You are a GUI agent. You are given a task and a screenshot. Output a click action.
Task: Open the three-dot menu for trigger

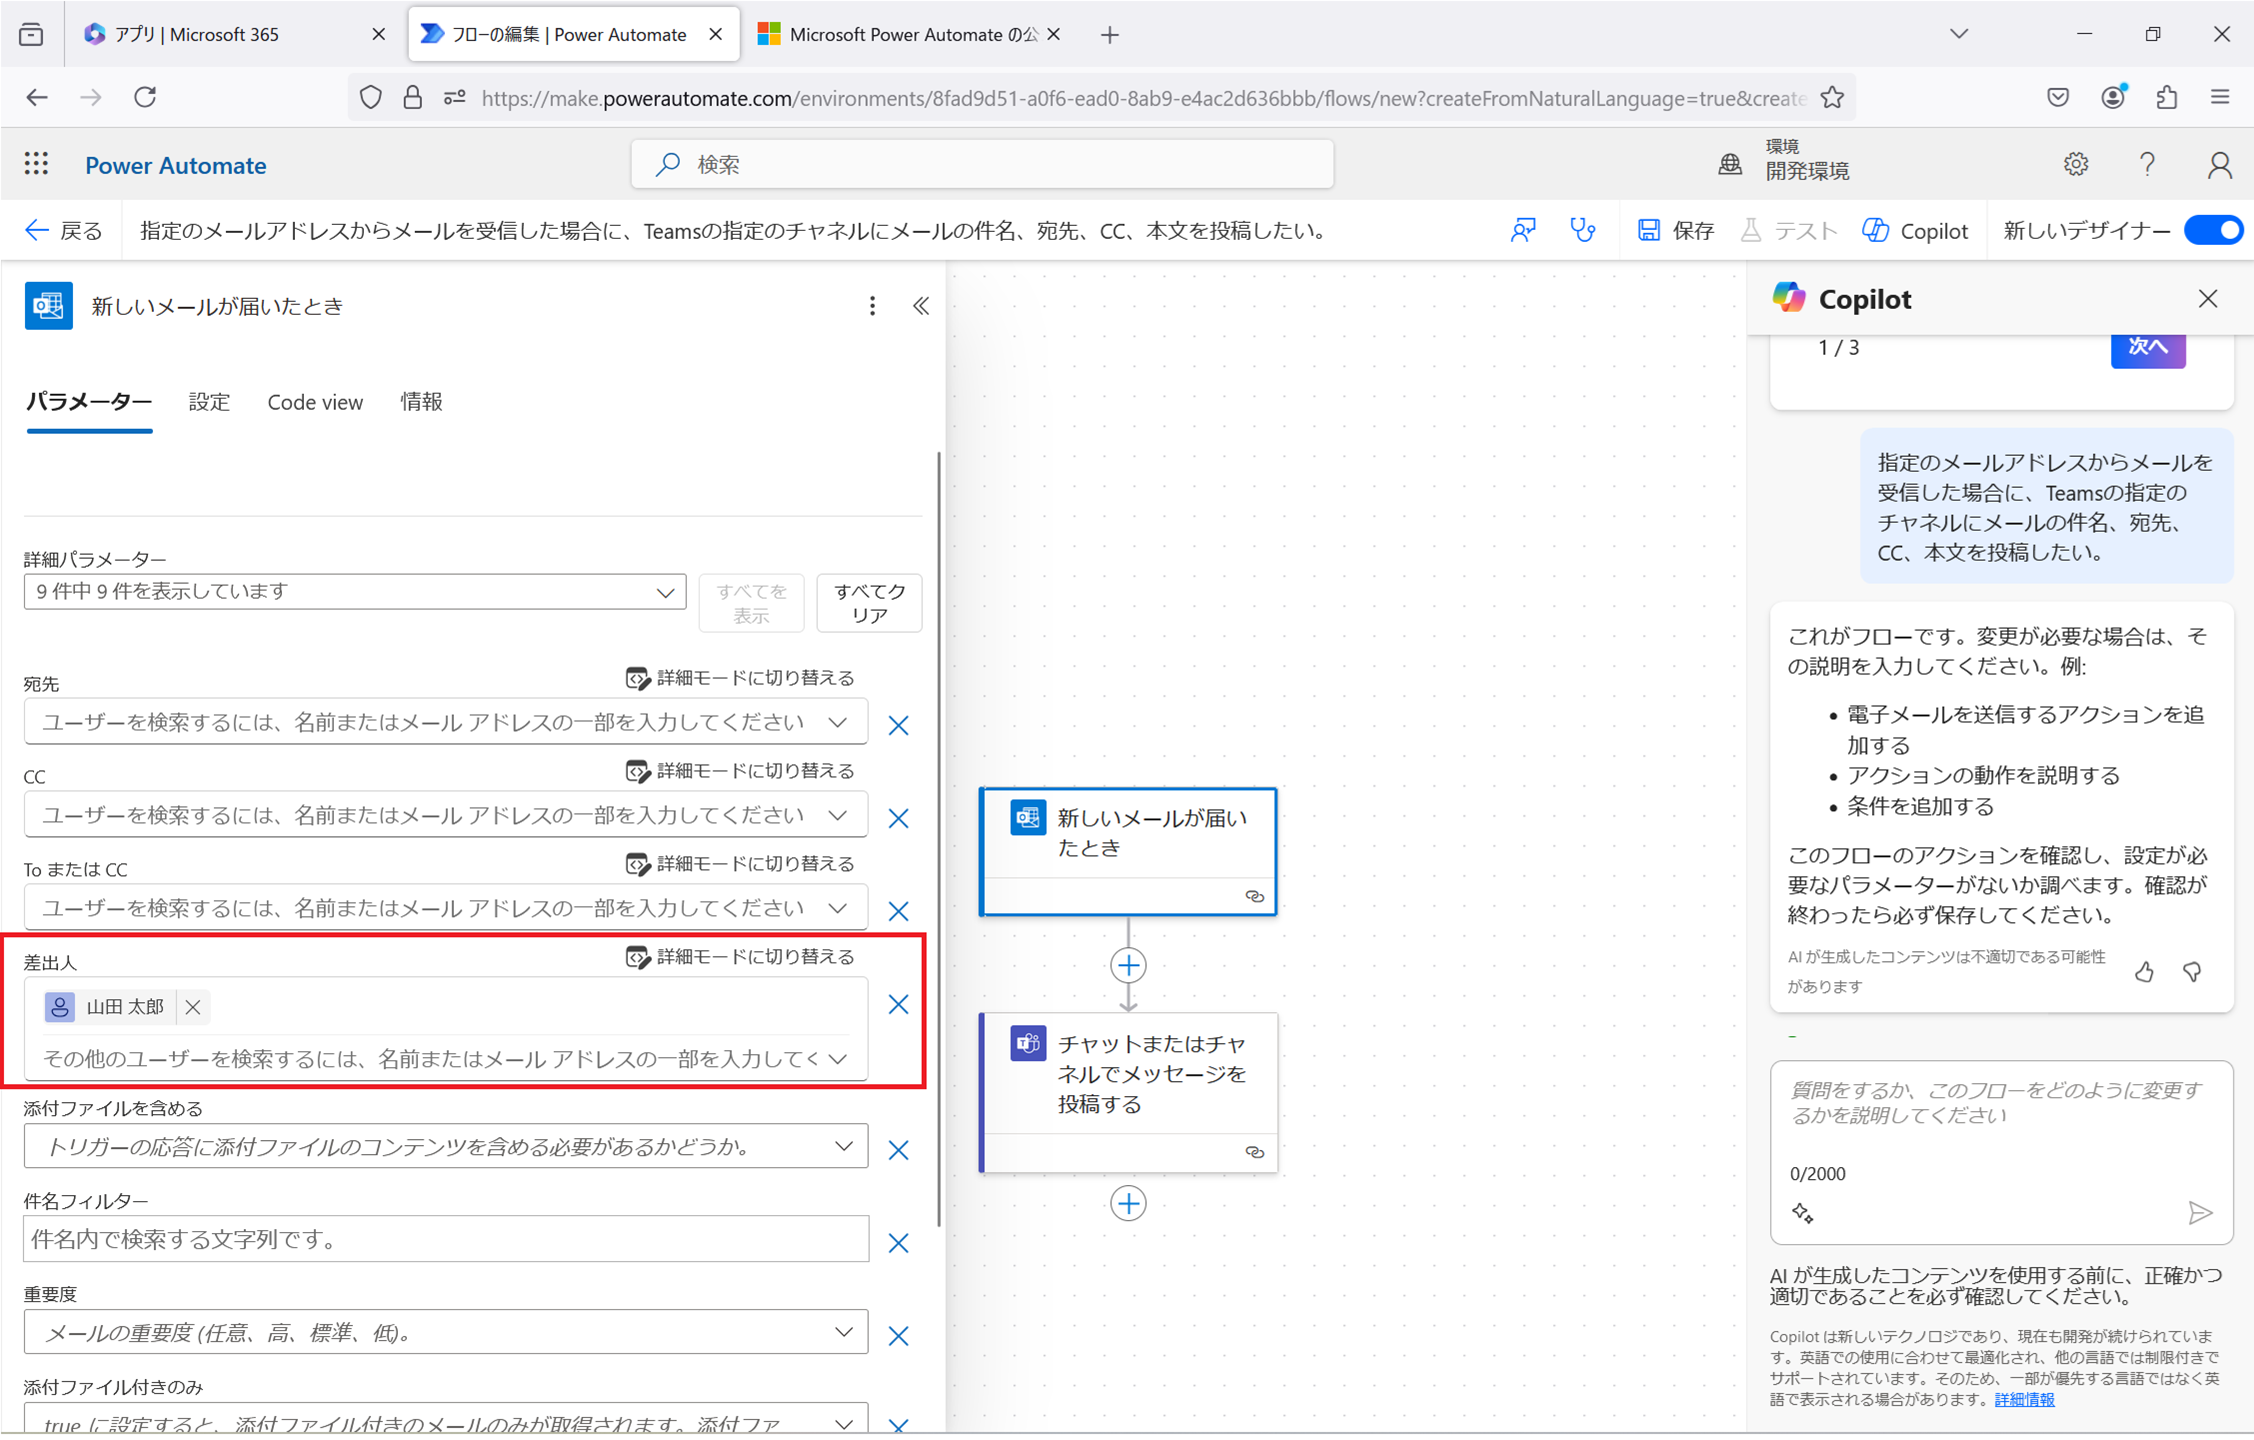872,306
